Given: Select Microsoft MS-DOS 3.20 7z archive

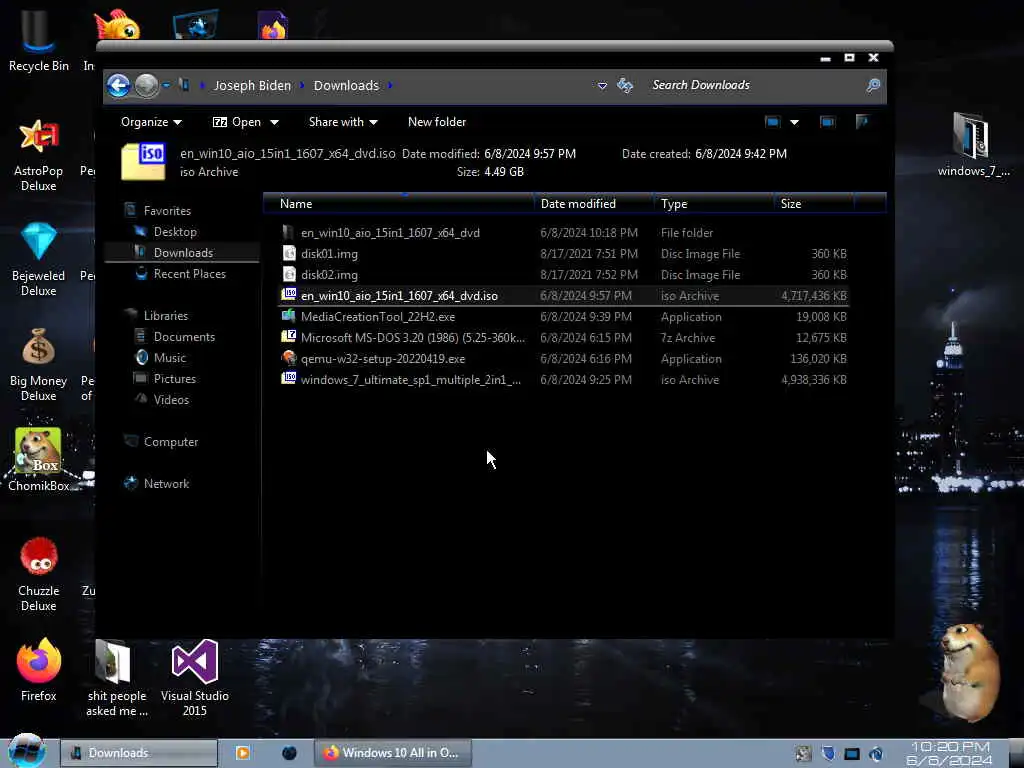Looking at the screenshot, I should tap(564, 338).
